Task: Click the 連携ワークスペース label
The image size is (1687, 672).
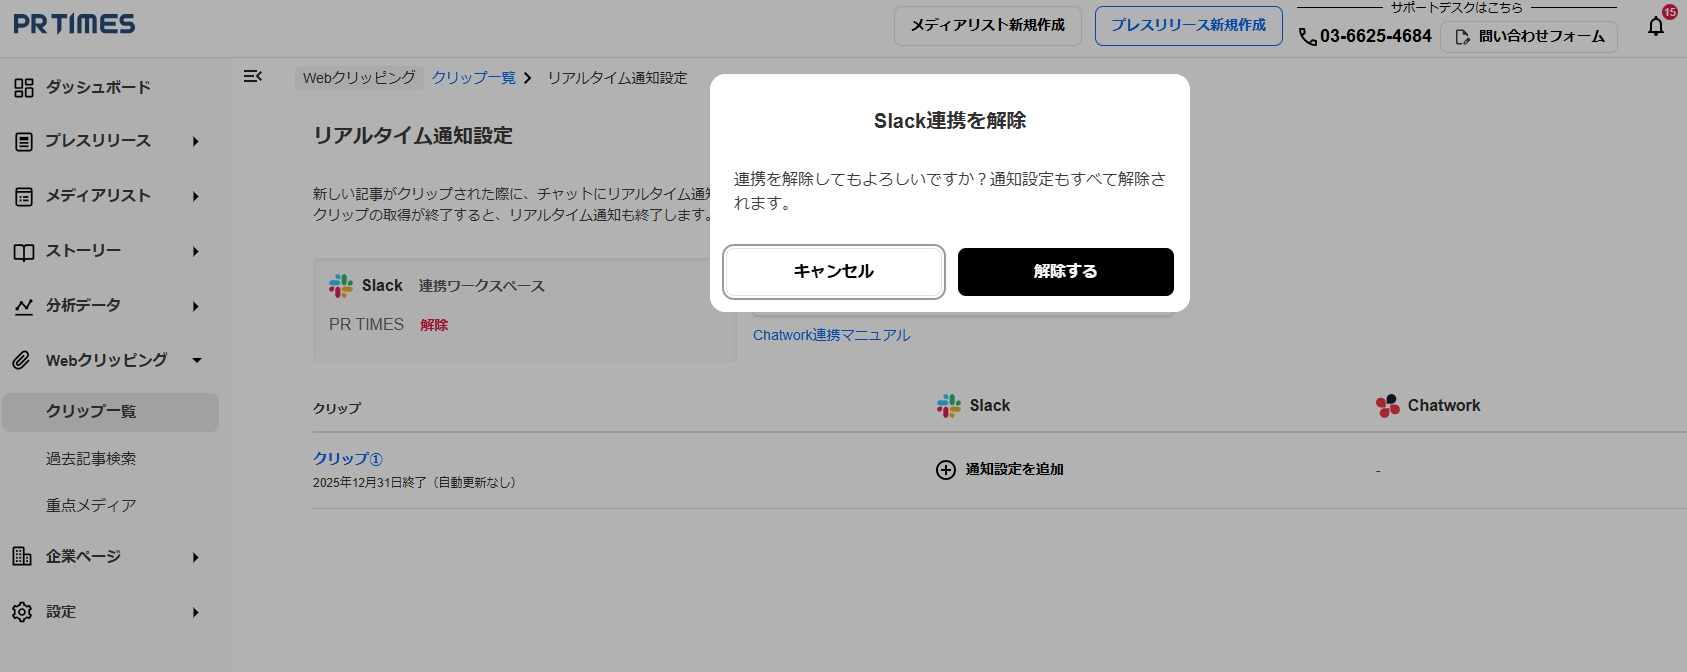Action: click(x=482, y=286)
